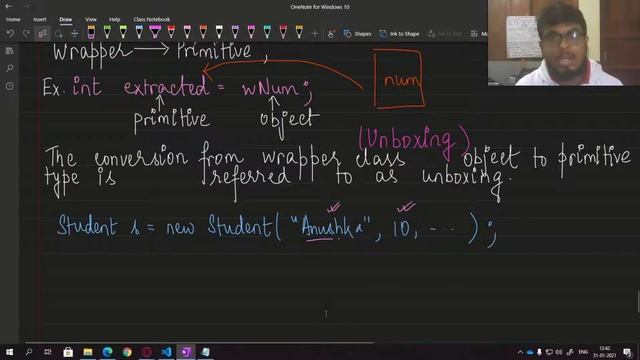Open Google Chrome from taskbar
Viewport: 640px width, 360px height.
(x=127, y=352)
